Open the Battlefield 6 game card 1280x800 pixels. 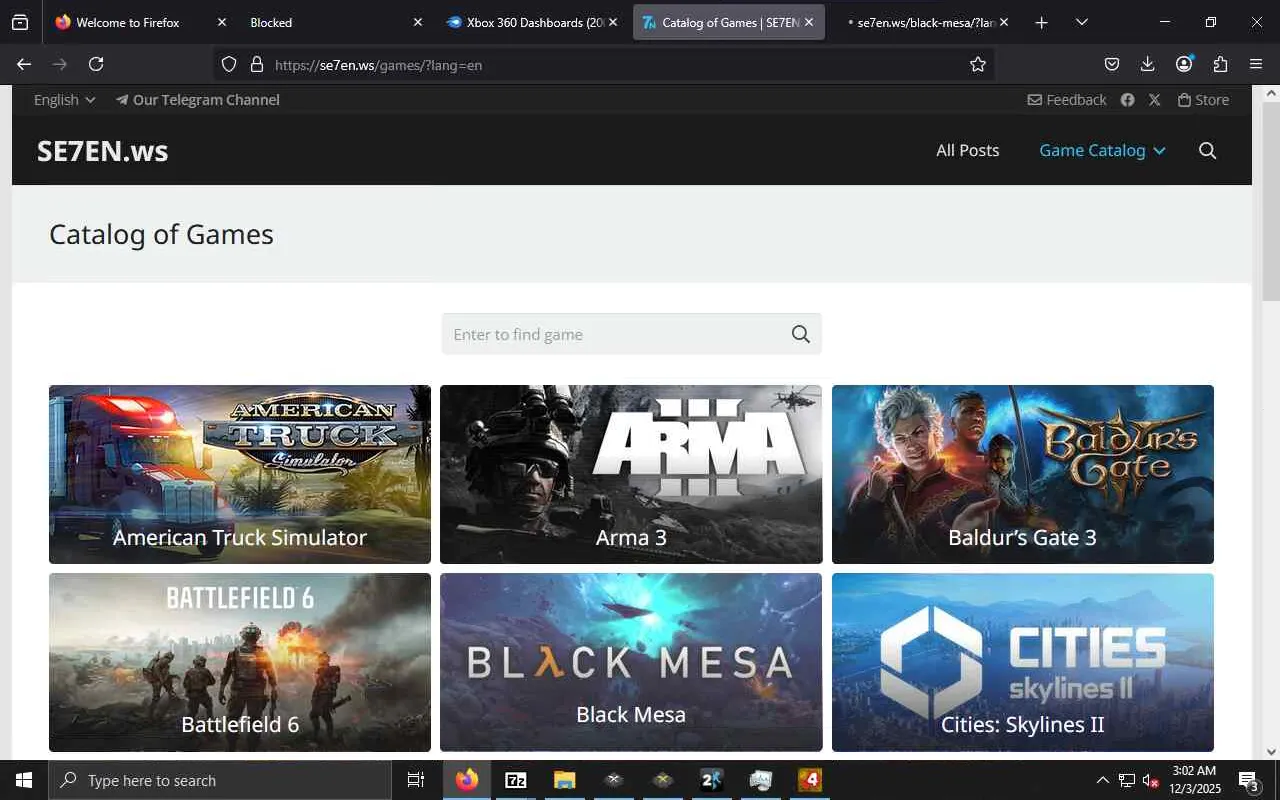point(240,662)
